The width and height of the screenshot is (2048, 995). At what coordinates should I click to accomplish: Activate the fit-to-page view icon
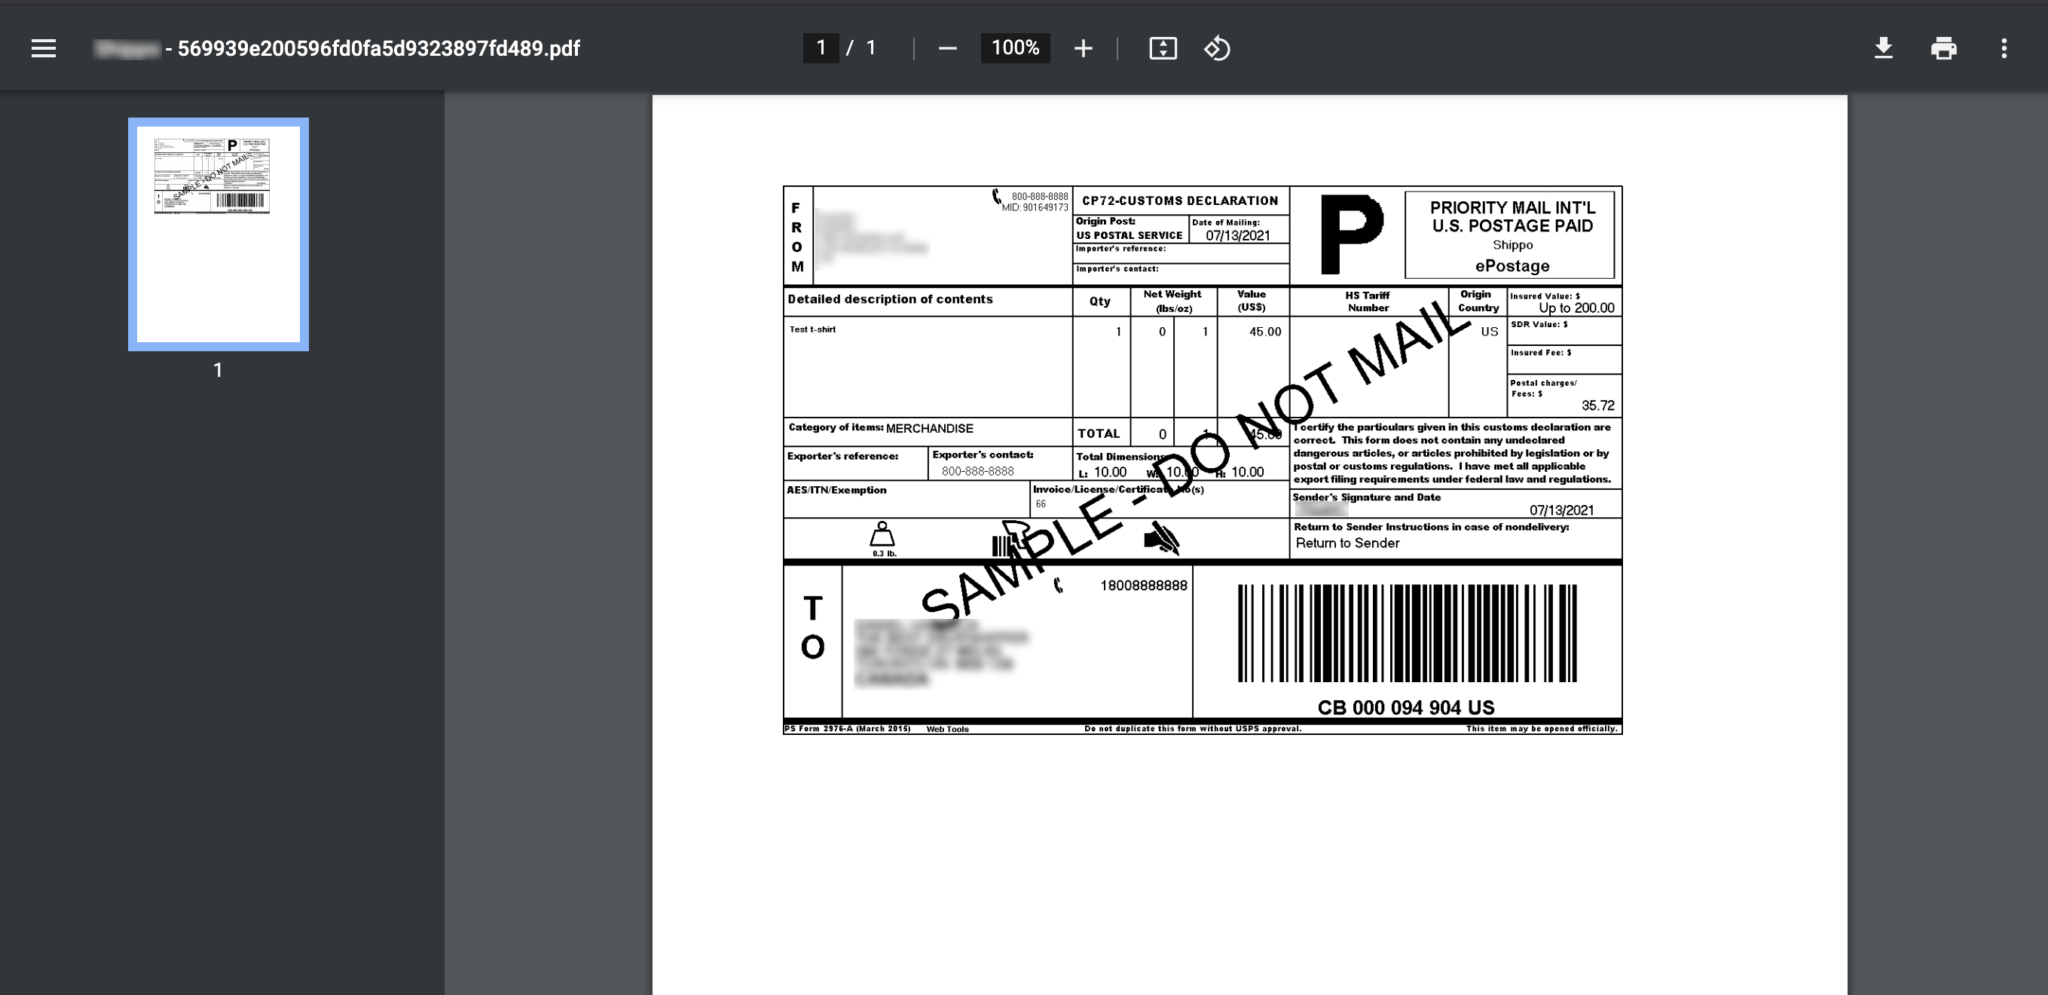[x=1163, y=47]
